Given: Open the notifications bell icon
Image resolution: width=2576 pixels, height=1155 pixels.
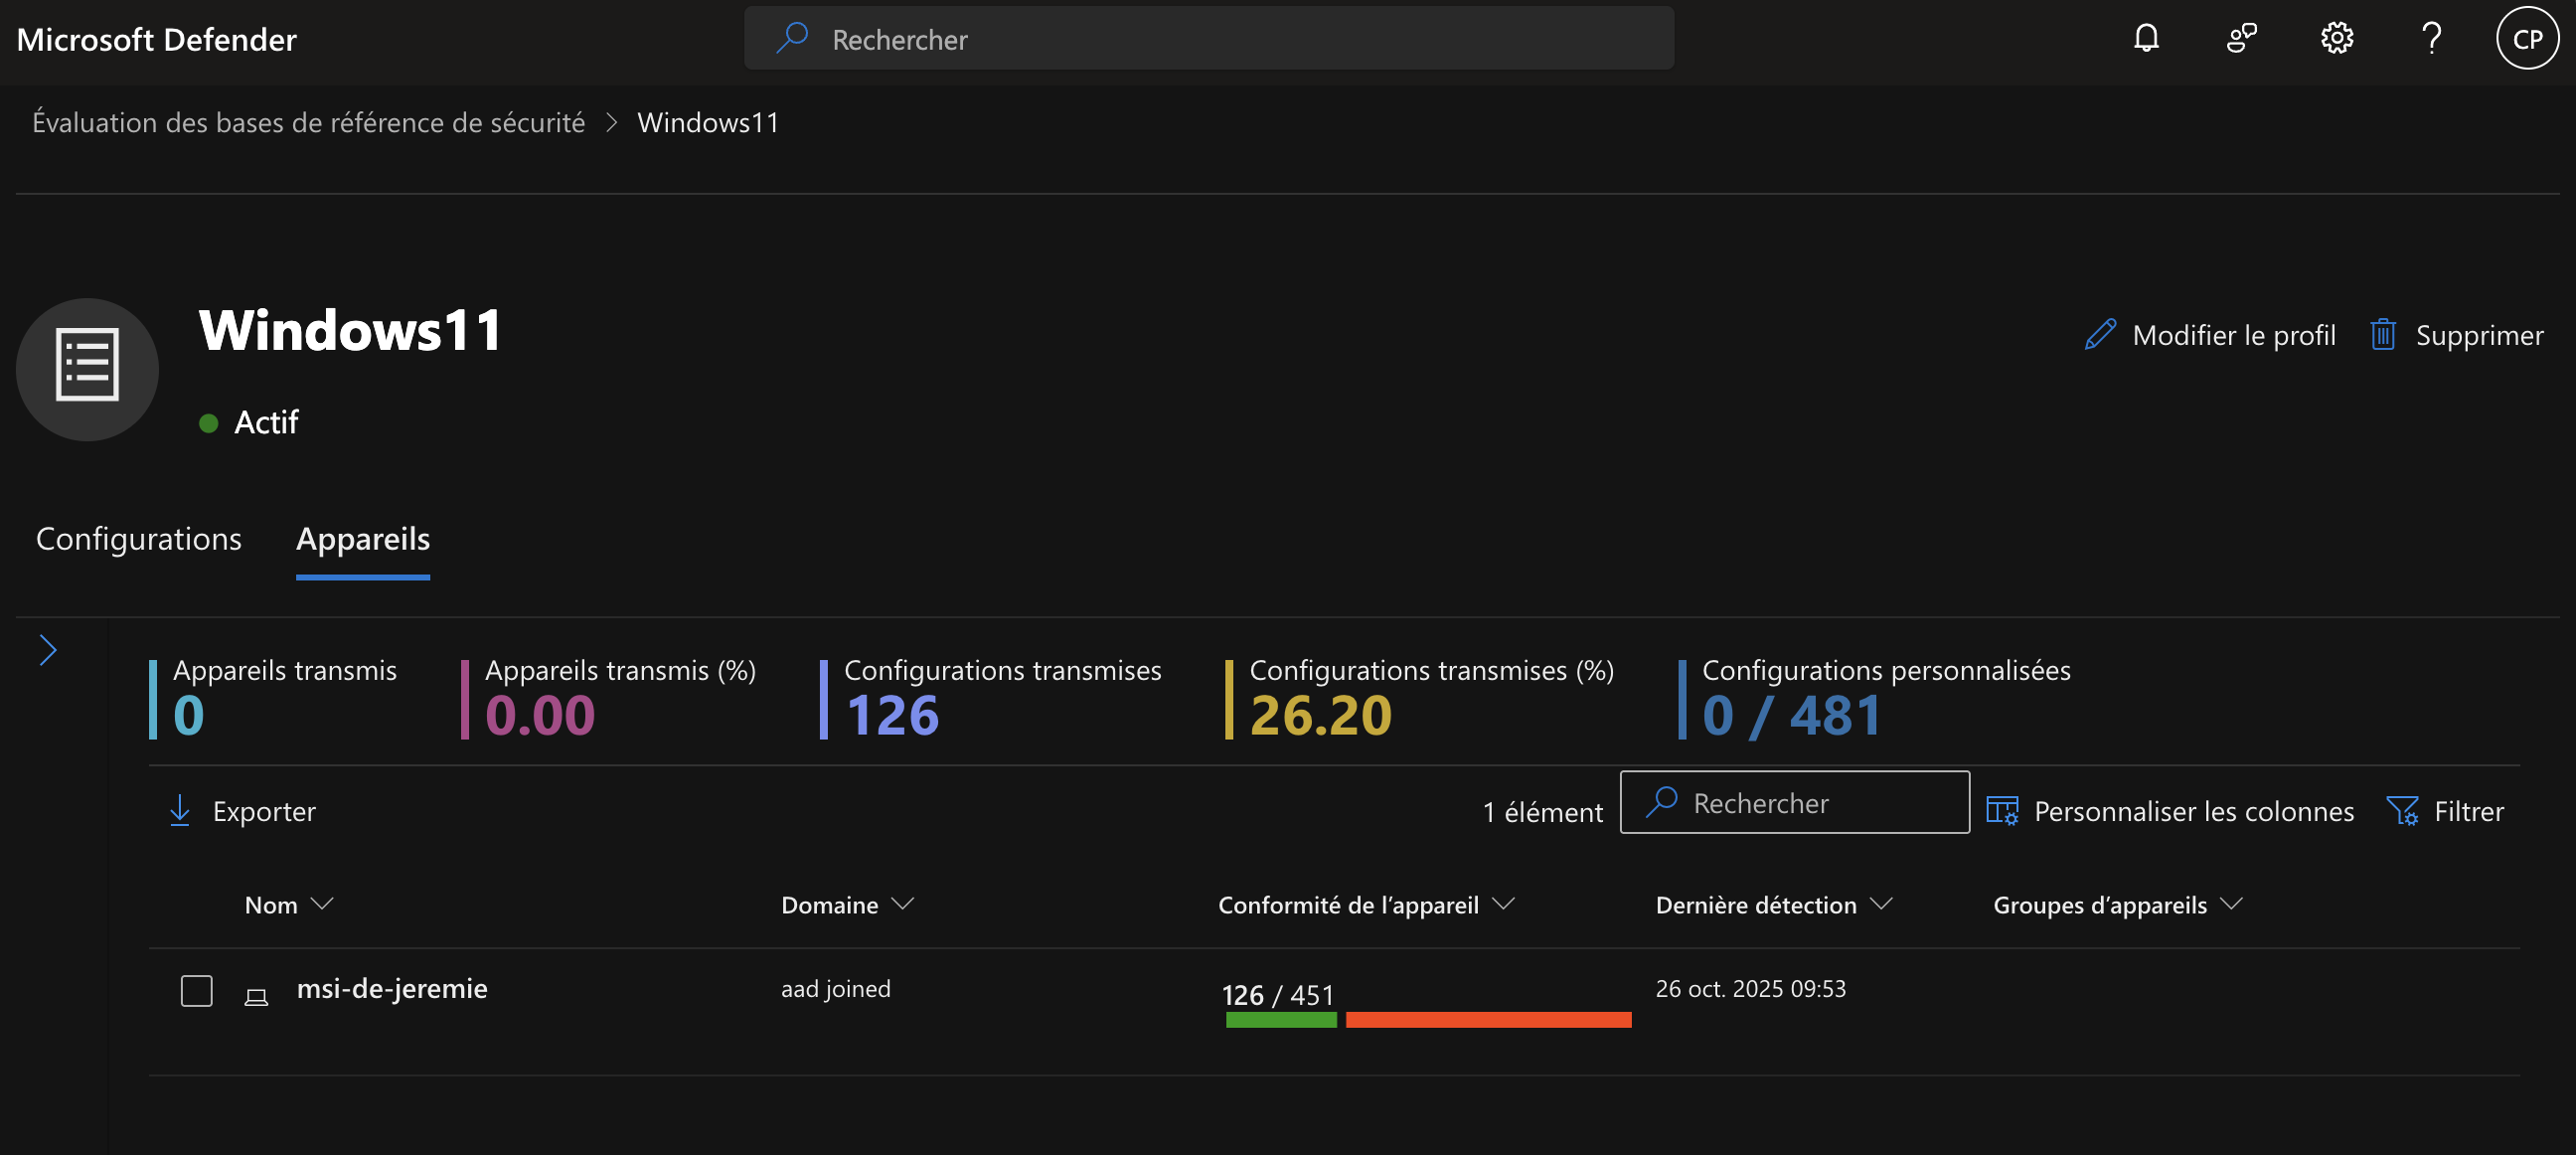Looking at the screenshot, I should (x=2146, y=39).
